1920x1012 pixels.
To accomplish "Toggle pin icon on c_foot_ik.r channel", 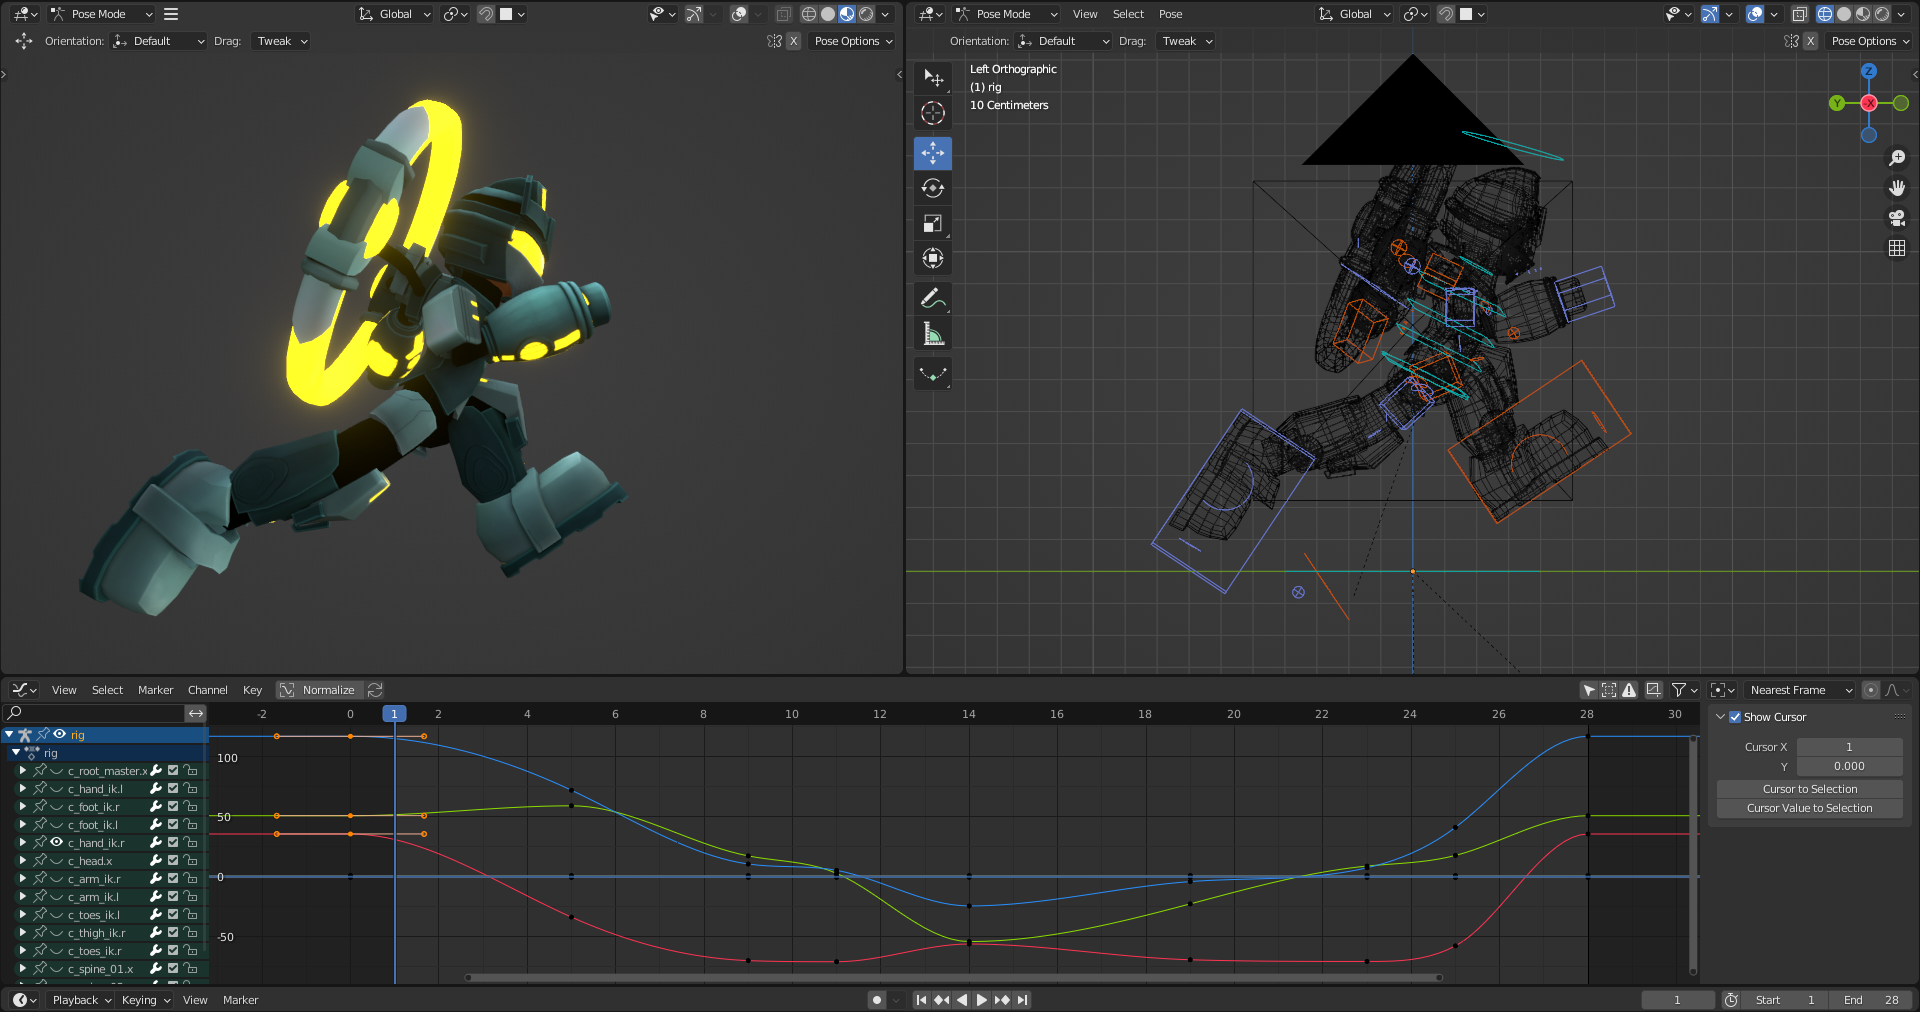I will pos(40,806).
